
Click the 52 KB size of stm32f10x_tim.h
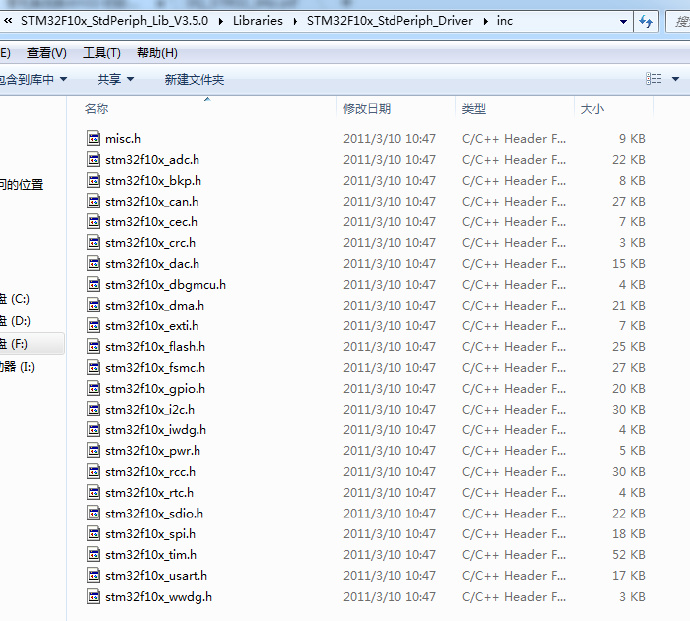pyautogui.click(x=628, y=555)
